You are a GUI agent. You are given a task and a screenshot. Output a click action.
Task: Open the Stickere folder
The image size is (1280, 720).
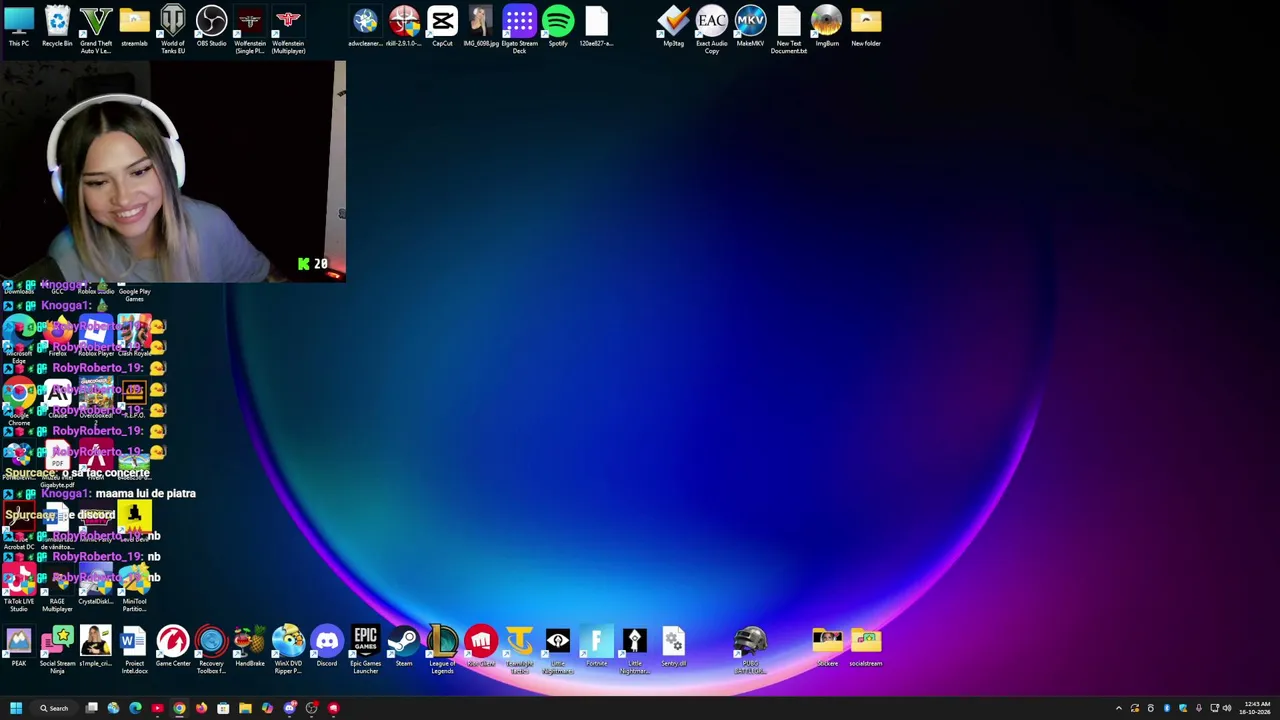coord(827,646)
